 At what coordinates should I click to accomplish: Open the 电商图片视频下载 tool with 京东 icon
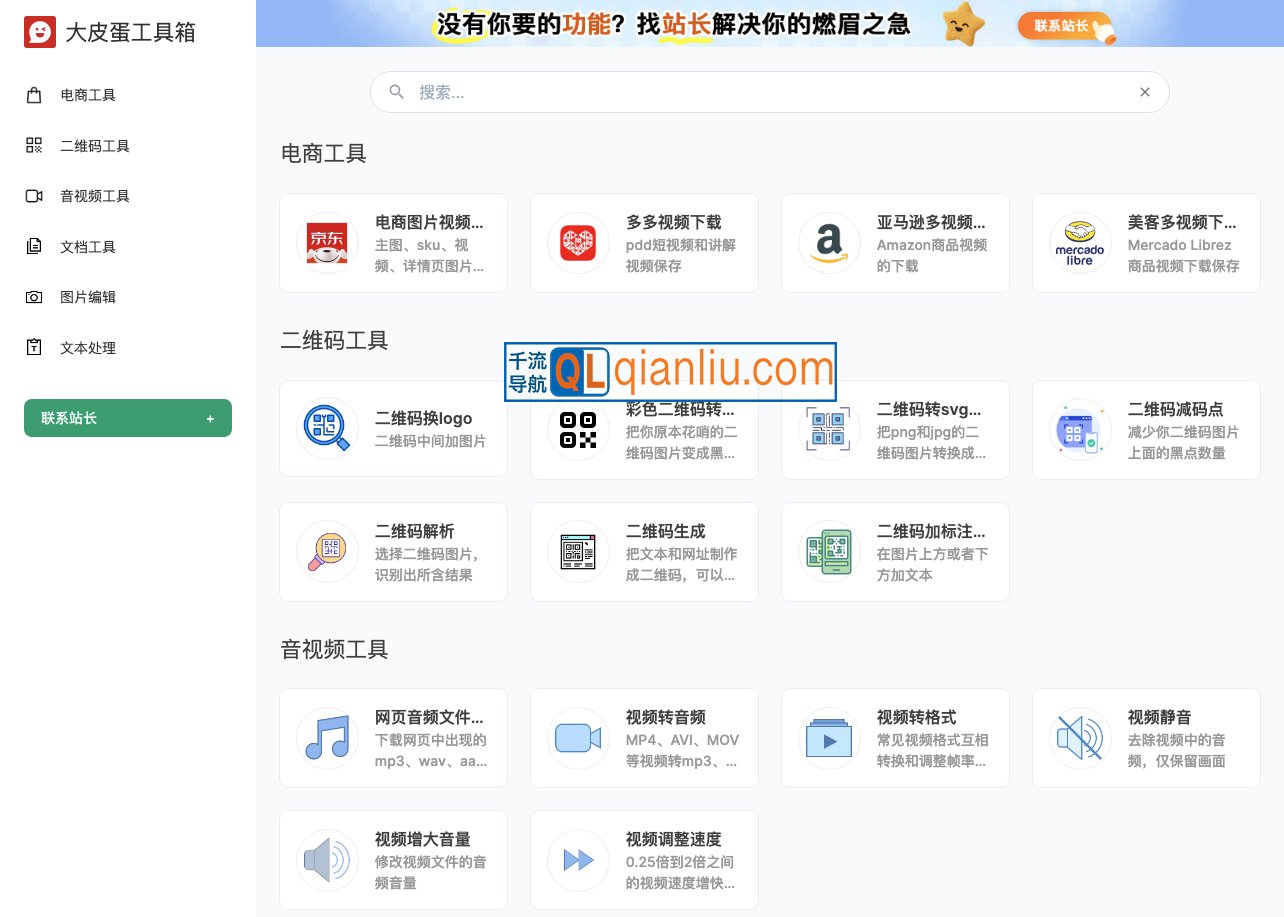coord(393,243)
